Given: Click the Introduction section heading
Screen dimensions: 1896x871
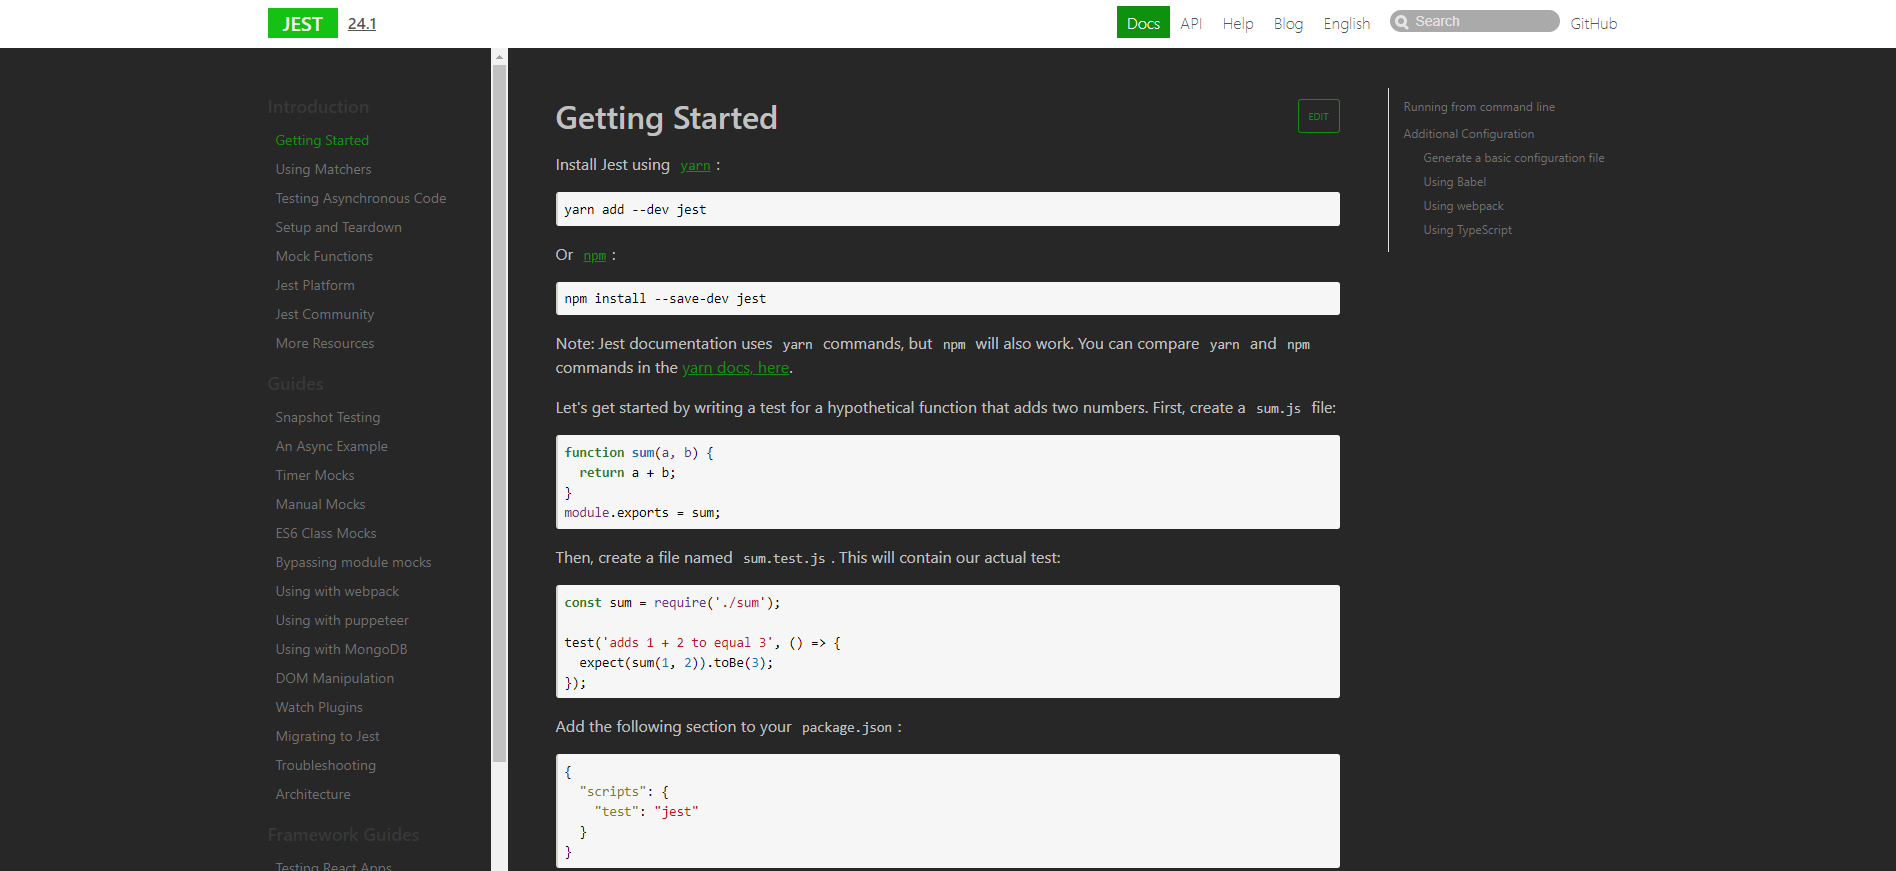Looking at the screenshot, I should 318,107.
